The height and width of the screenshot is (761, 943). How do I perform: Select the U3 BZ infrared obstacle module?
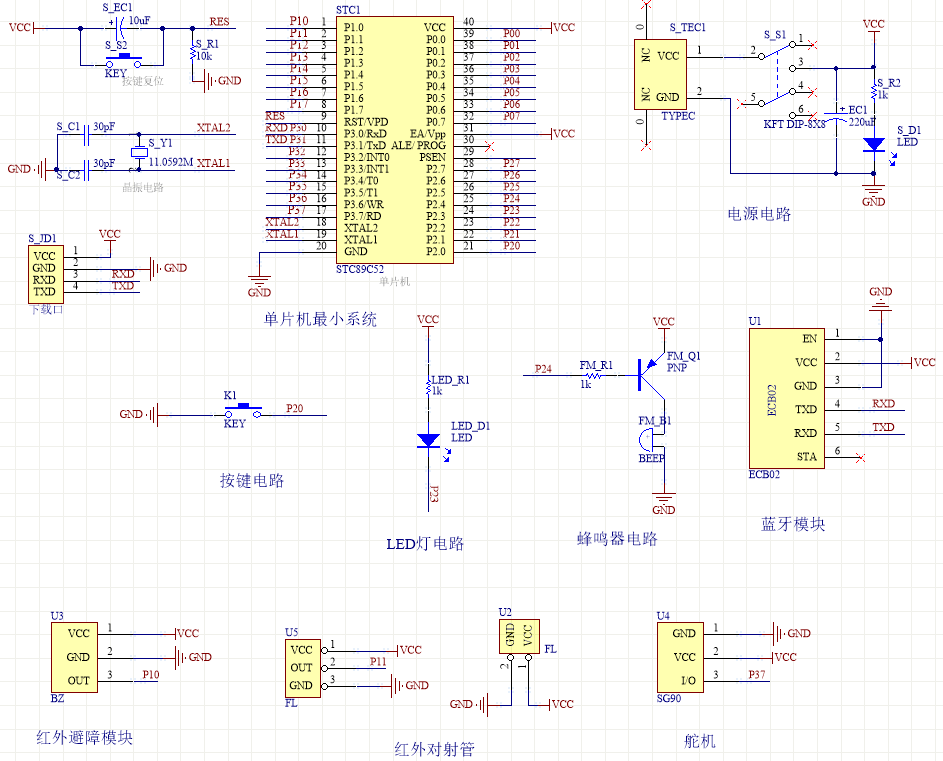coord(75,657)
